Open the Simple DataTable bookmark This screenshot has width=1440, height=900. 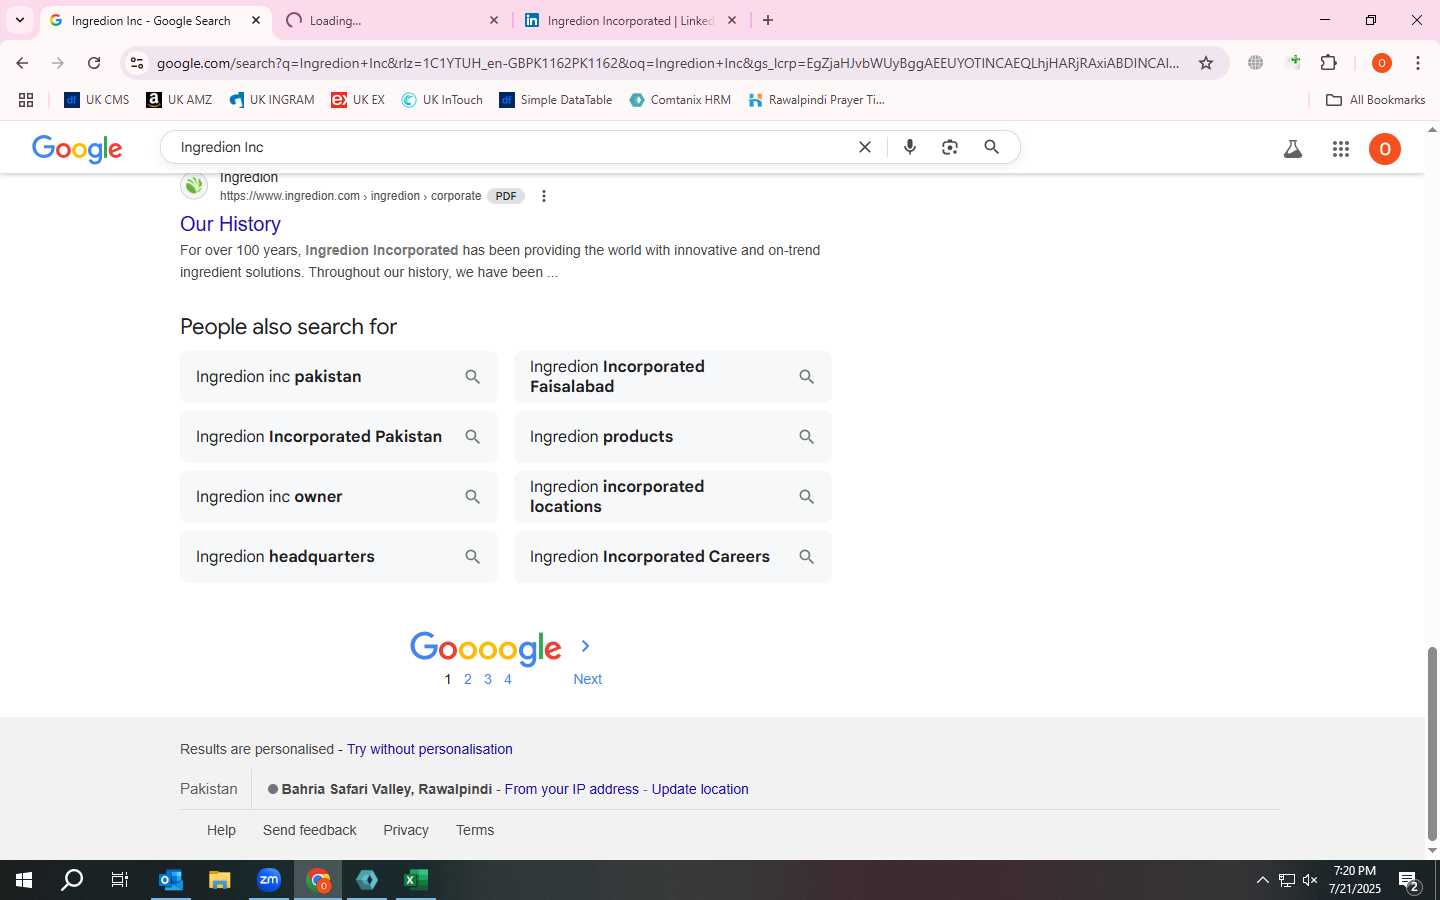tap(555, 100)
